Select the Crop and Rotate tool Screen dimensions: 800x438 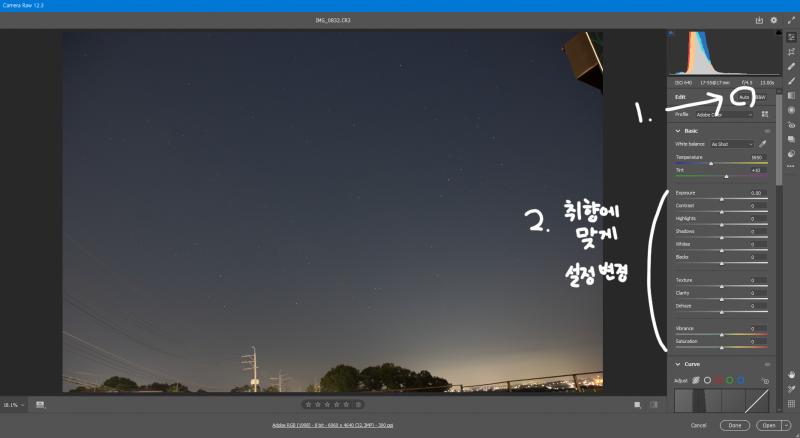[x=791, y=52]
